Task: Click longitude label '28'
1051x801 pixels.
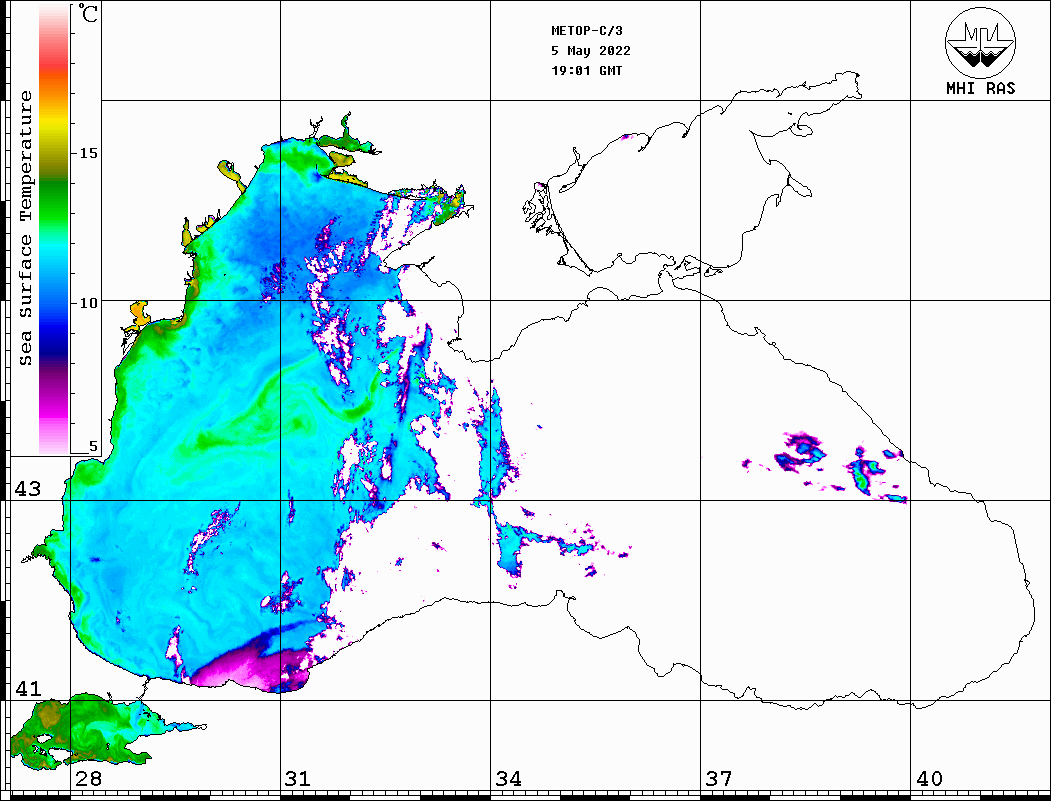Action: (88, 779)
